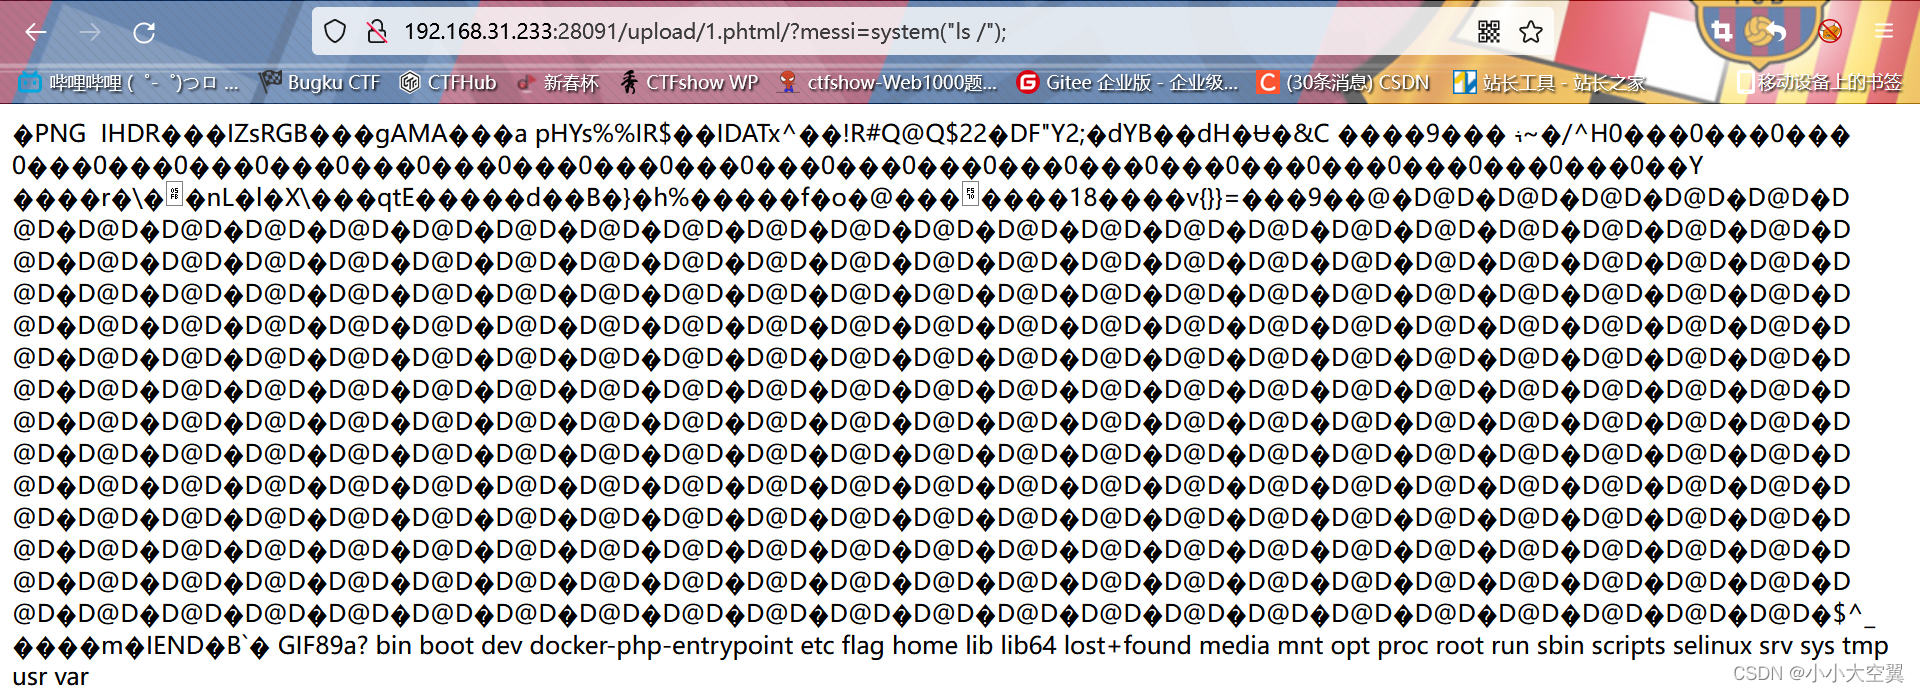This screenshot has height=693, width=1920.
Task: Open the CTFHub bookmark
Action: [x=448, y=83]
